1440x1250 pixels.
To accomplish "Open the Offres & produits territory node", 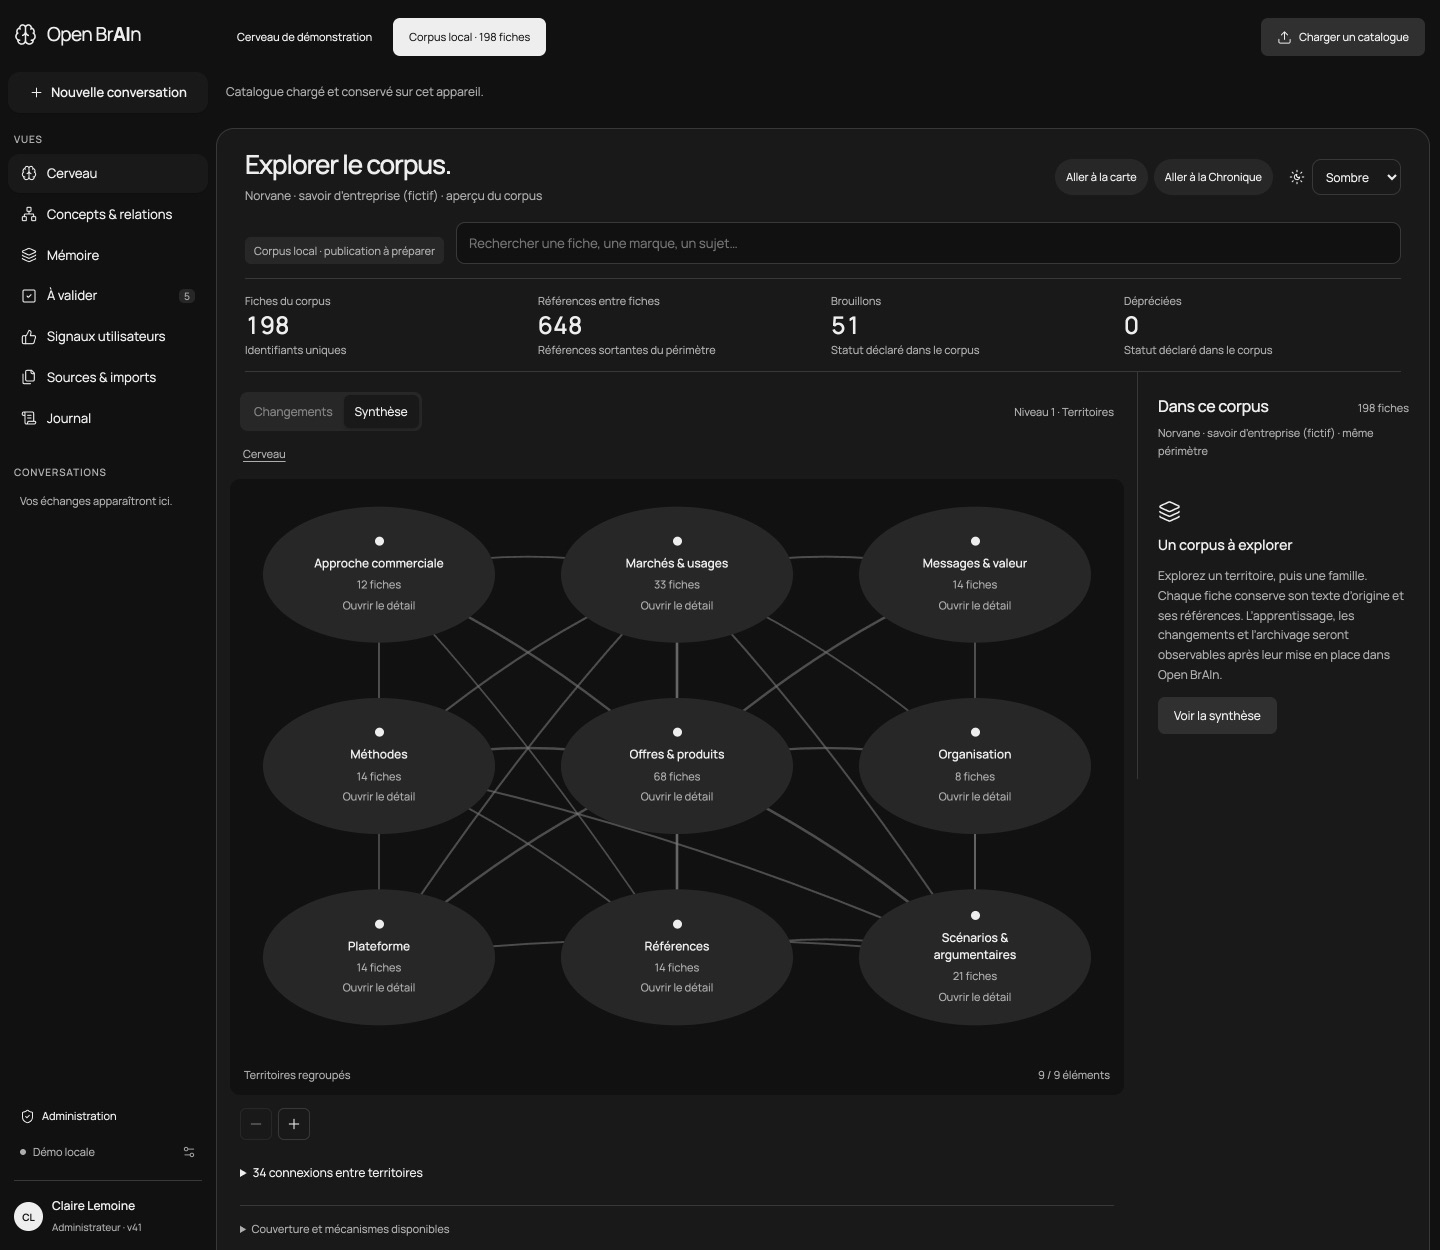I will click(677, 765).
